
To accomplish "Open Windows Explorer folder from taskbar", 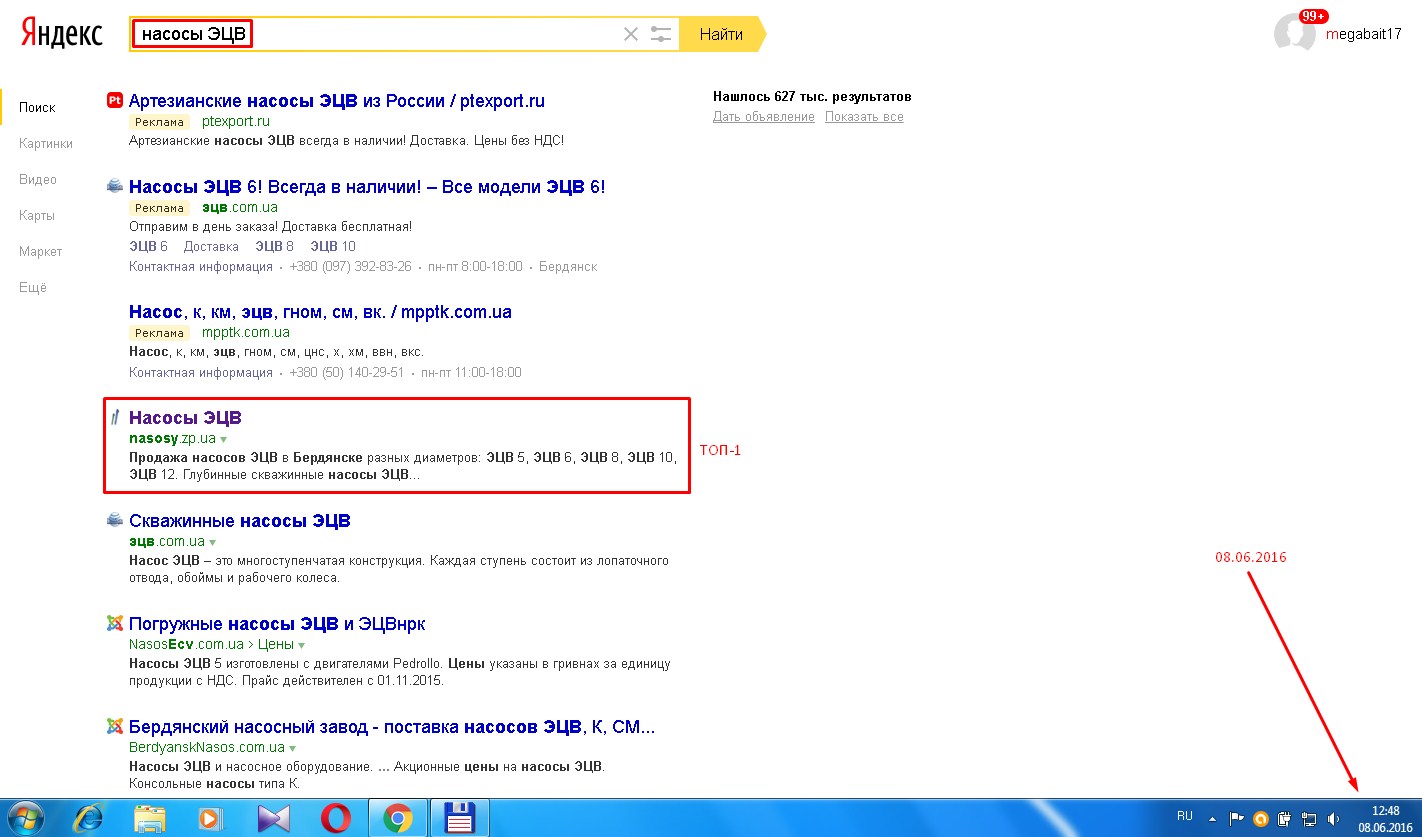I will [150, 819].
